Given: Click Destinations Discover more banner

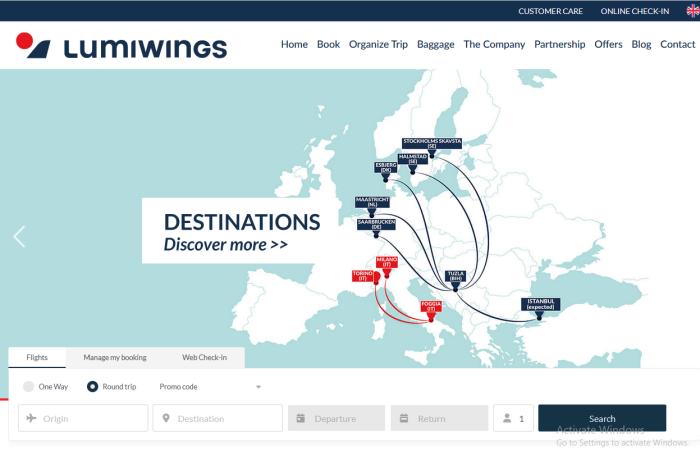Looking at the screenshot, I should tap(242, 231).
